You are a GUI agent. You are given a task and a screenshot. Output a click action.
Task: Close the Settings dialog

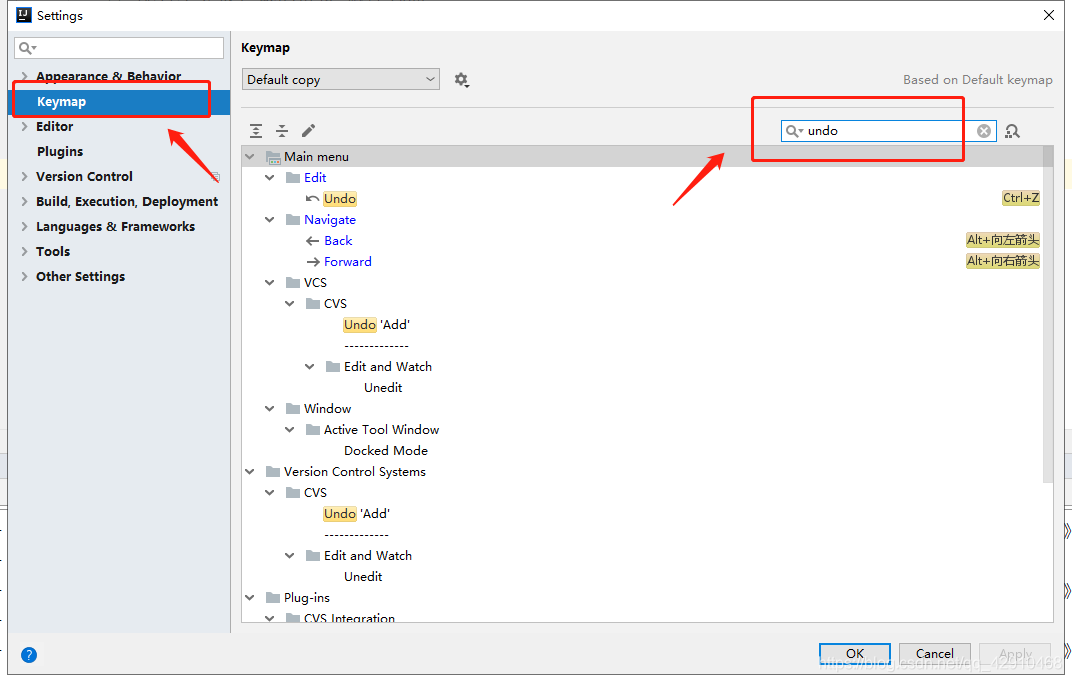coord(1049,15)
